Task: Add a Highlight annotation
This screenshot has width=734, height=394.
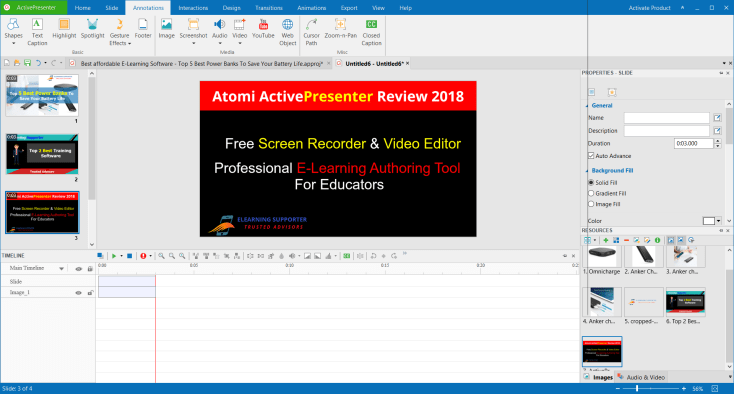Action: coord(64,29)
